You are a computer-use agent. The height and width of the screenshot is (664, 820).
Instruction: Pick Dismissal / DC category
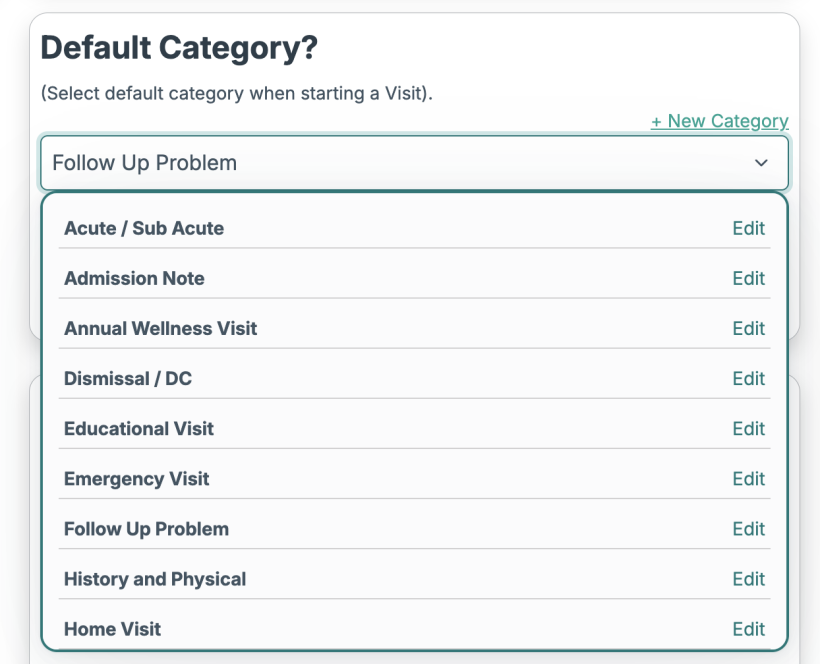point(128,378)
